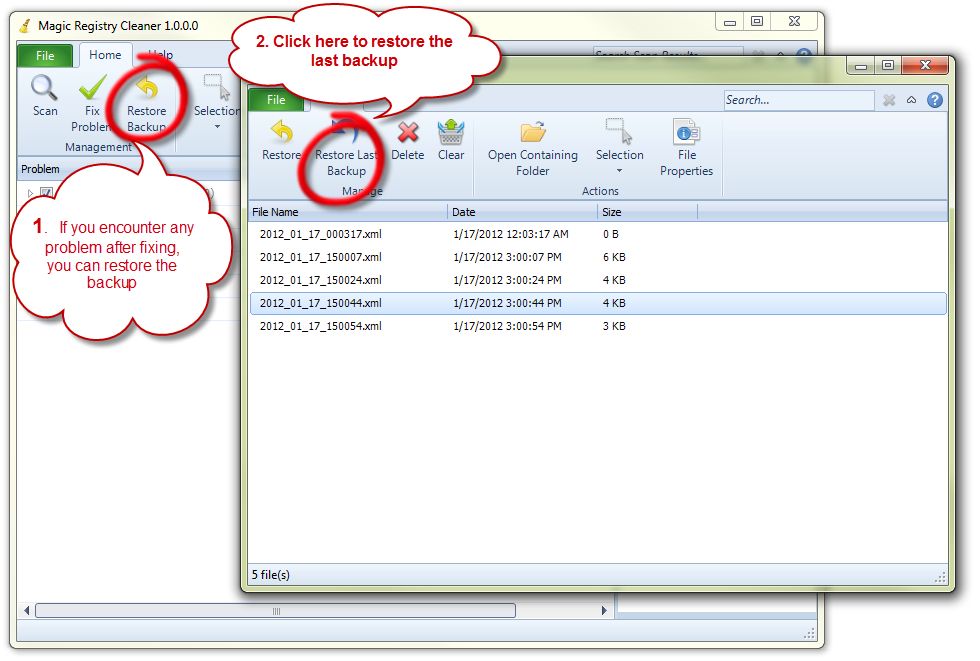Open the green File menu in main window
Viewport: 980px width, 661px height.
point(45,56)
